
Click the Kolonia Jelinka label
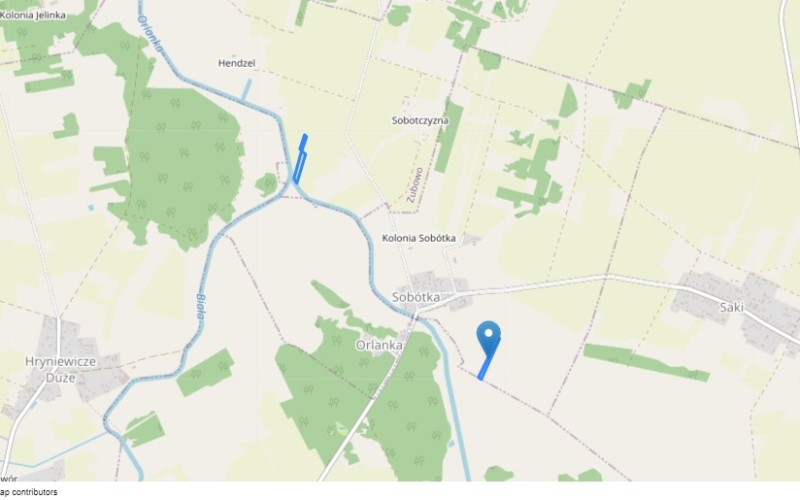point(33,15)
